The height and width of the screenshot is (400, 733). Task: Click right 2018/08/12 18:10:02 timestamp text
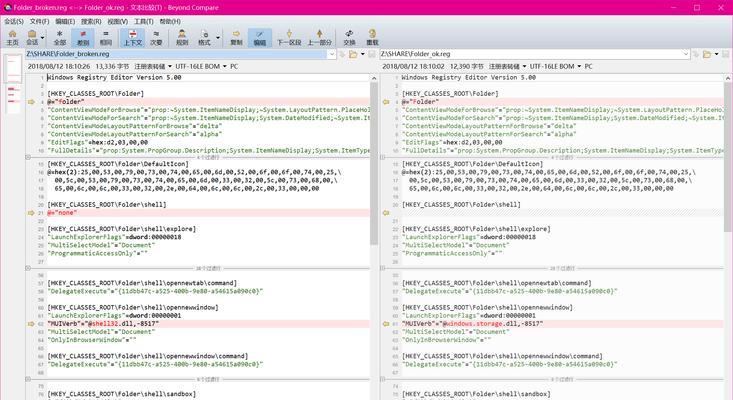[x=413, y=66]
